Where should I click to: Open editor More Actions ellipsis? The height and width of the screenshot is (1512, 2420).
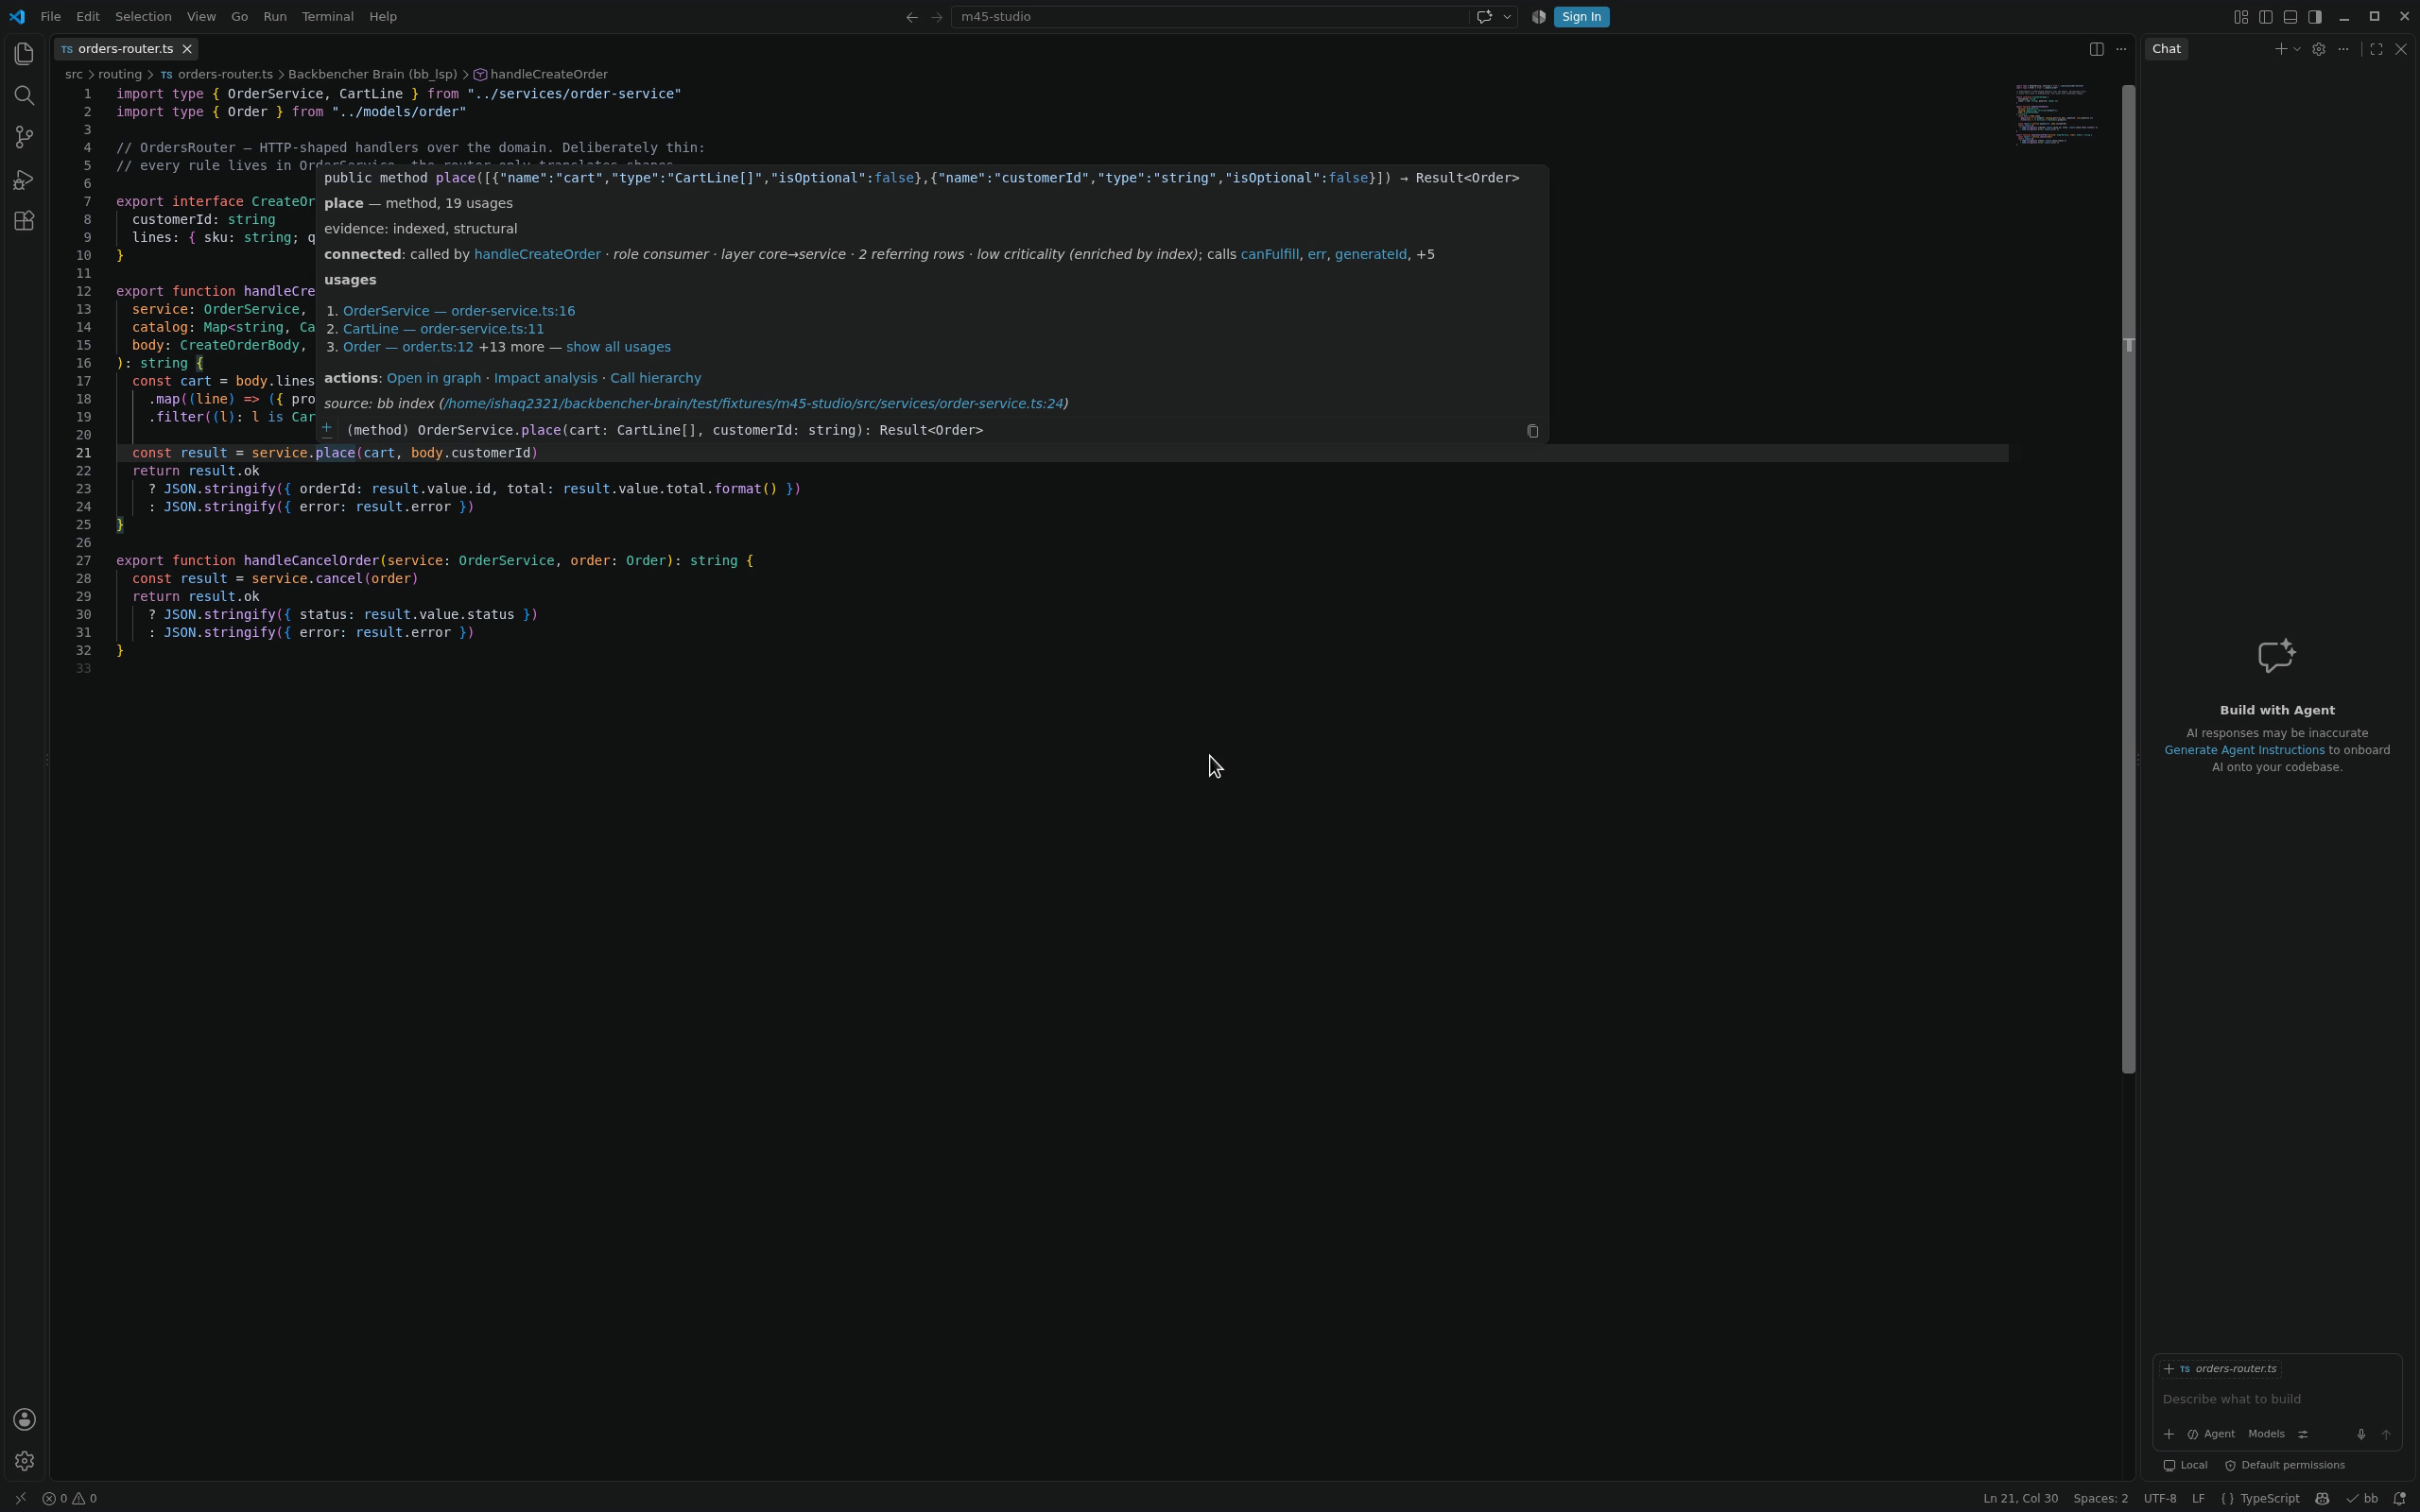tap(2121, 49)
